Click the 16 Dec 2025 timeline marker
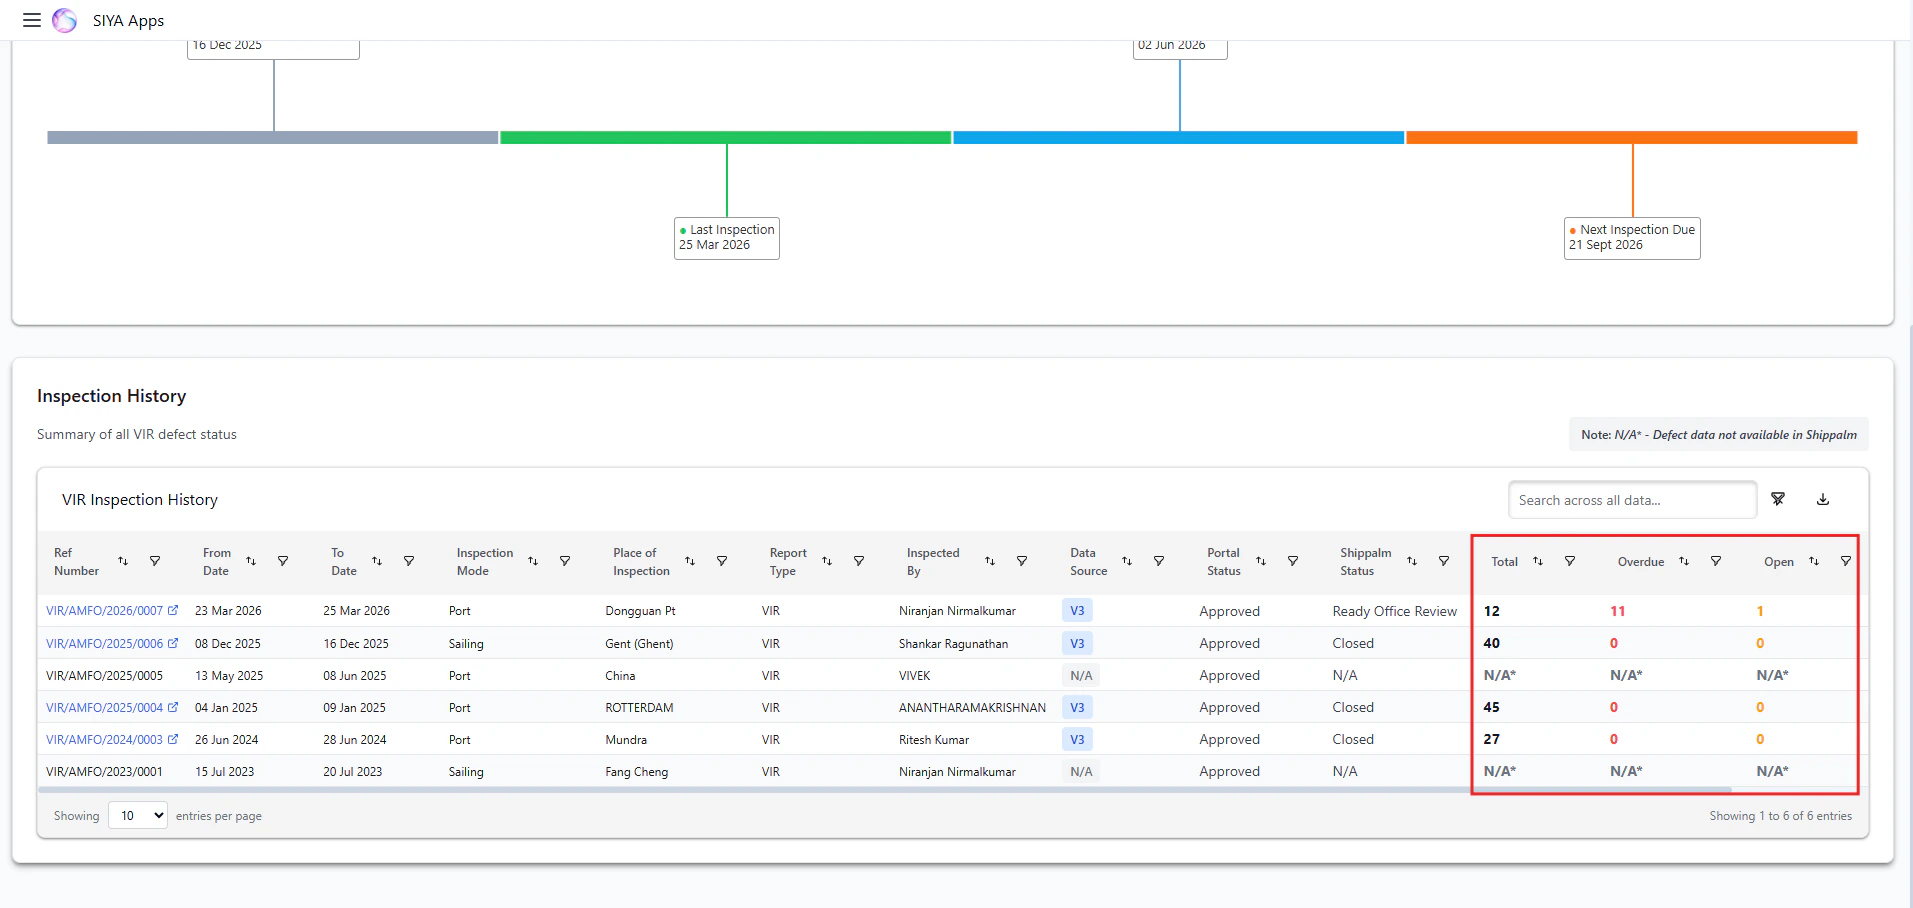 [273, 48]
